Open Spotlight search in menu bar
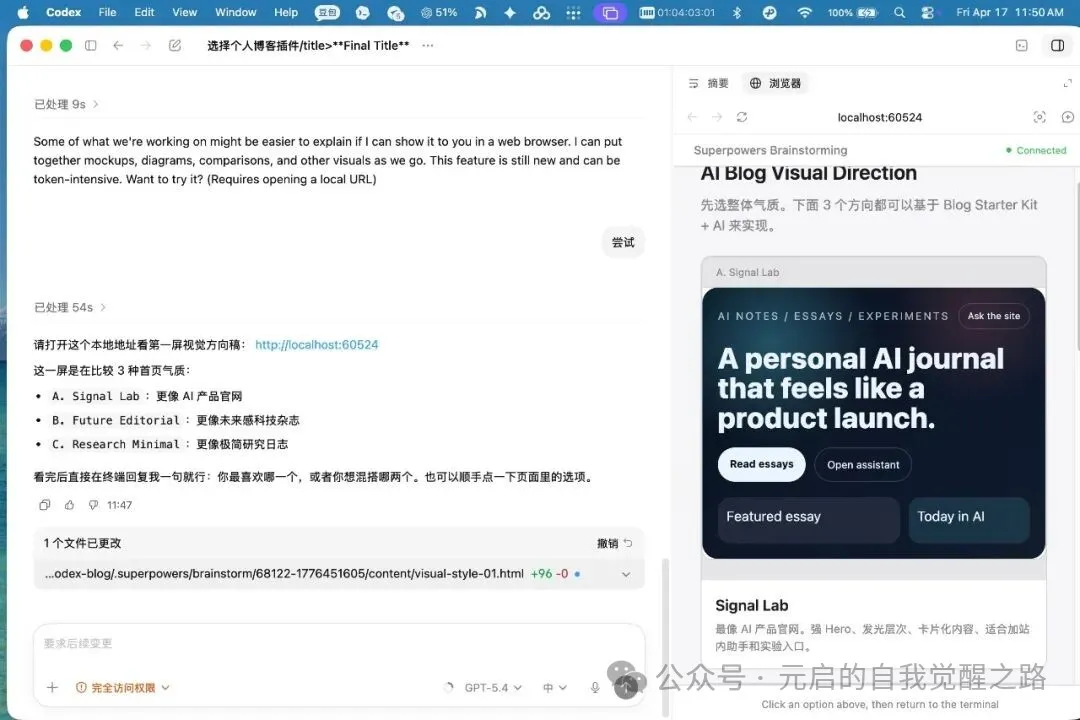 [x=900, y=12]
